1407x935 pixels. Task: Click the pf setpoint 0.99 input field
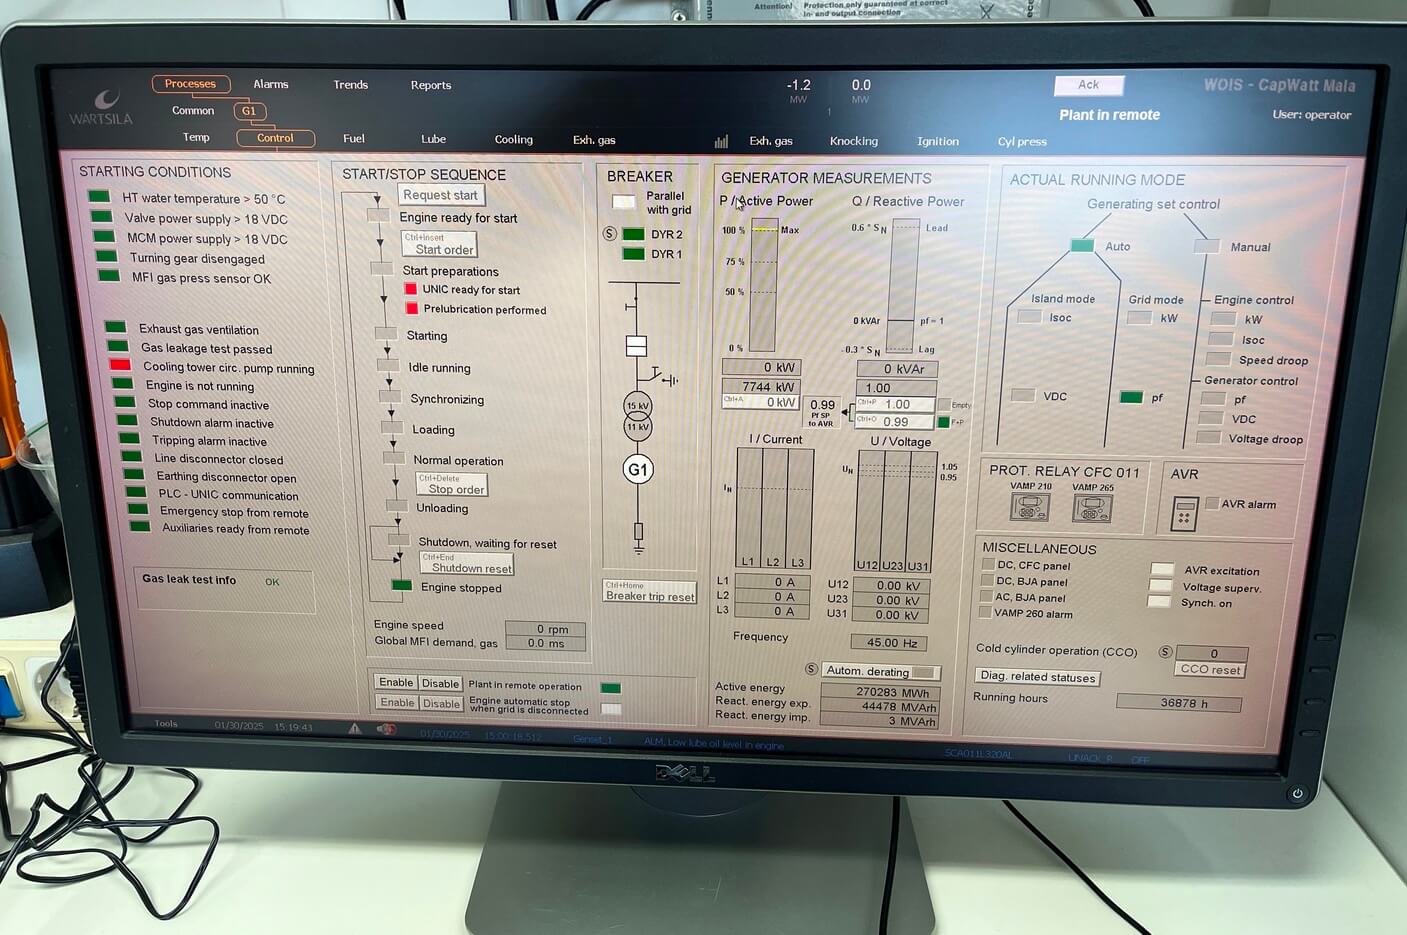[x=896, y=421]
